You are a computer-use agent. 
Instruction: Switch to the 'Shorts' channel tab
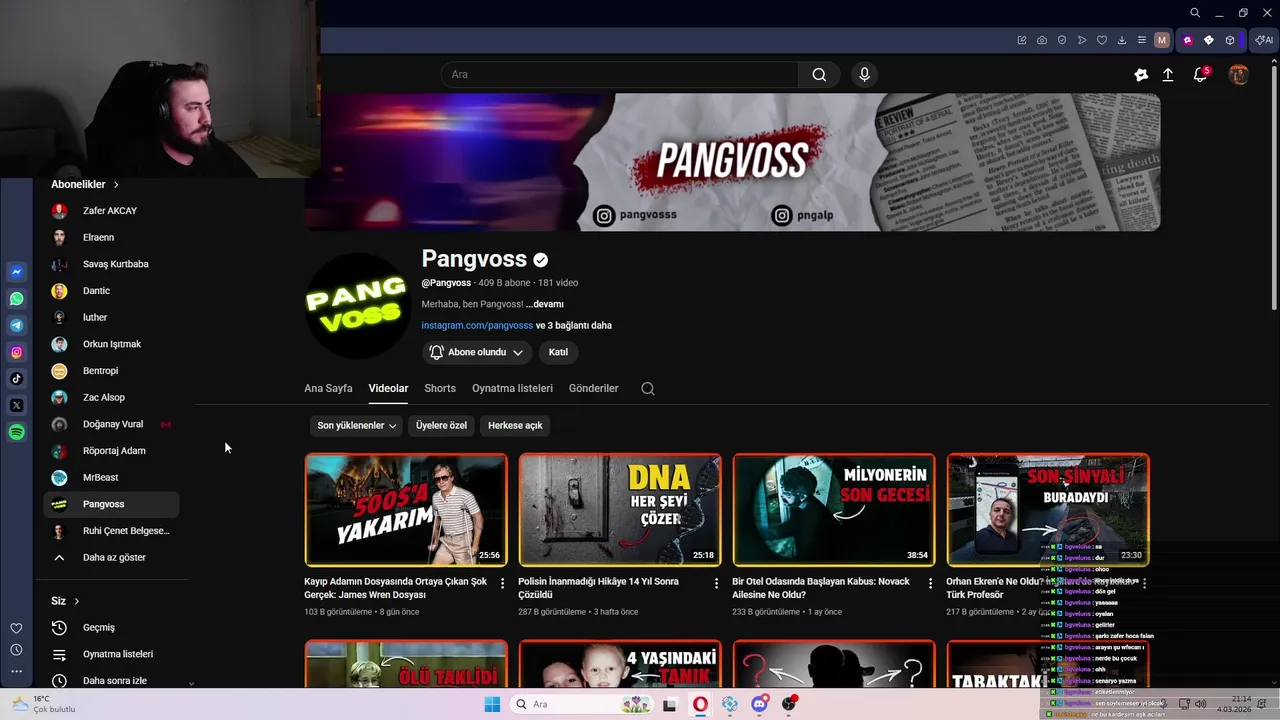[440, 388]
